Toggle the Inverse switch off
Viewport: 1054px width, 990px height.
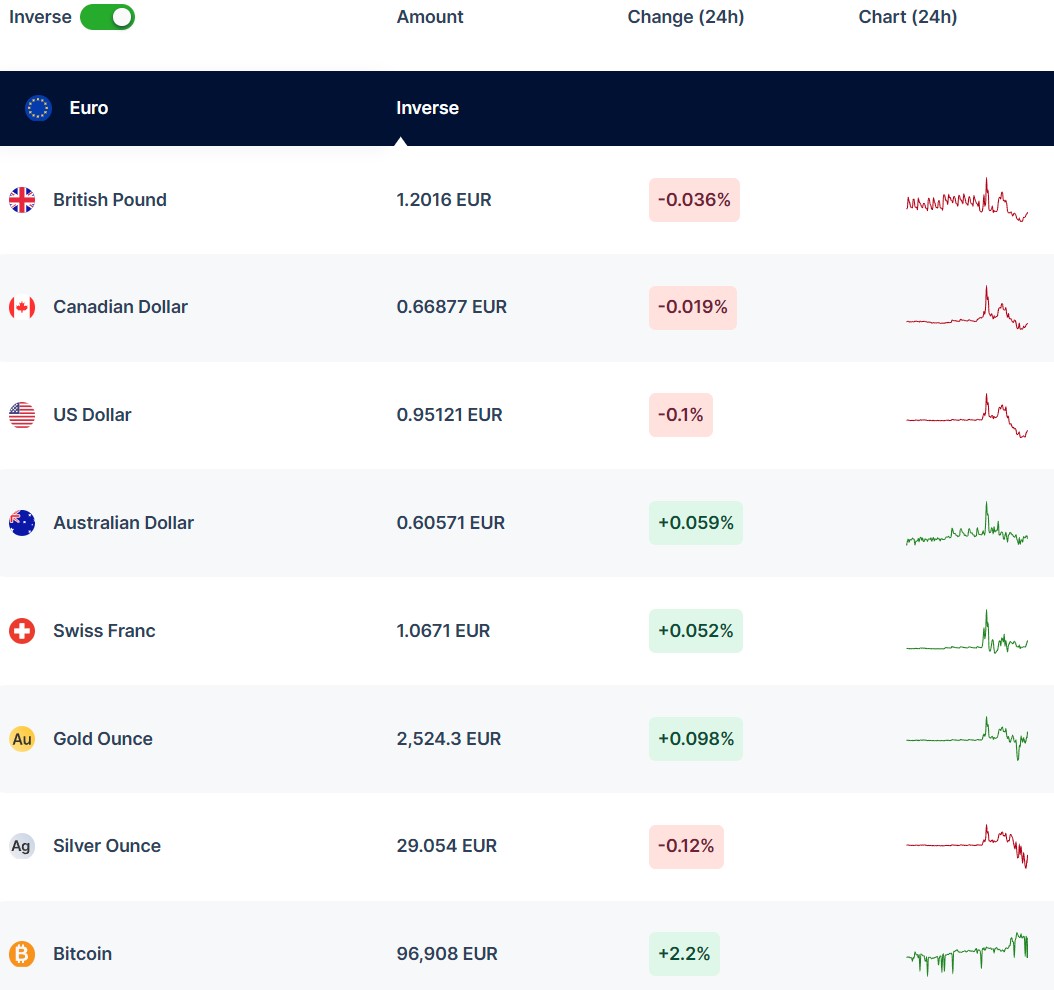tap(107, 17)
